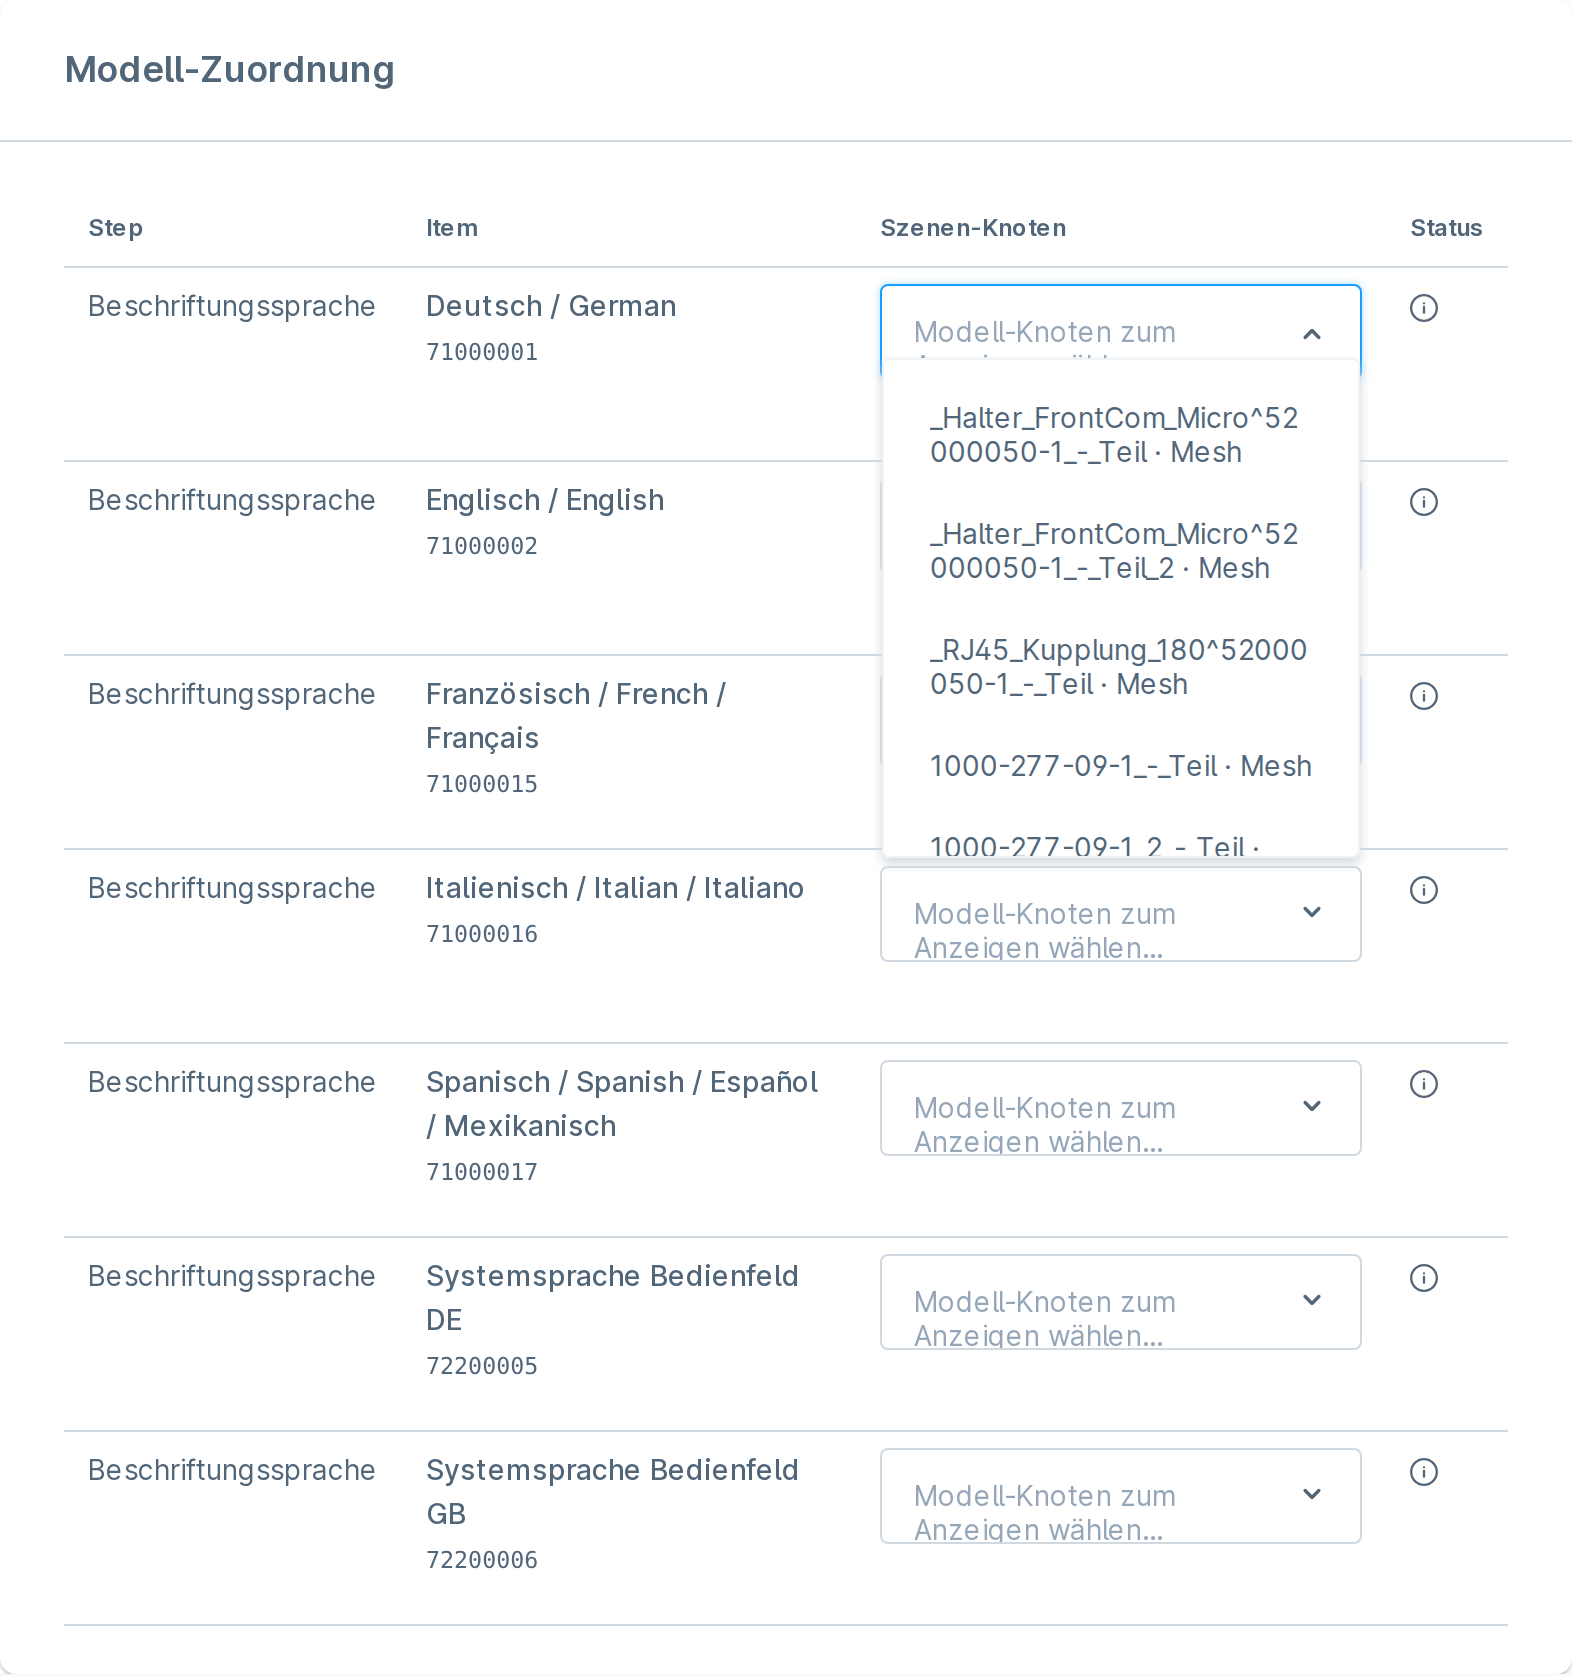Select _Halter_FrontCom_Micro^52000050-1_-_Teil · Mesh option
The image size is (1572, 1676).
(x=1120, y=435)
